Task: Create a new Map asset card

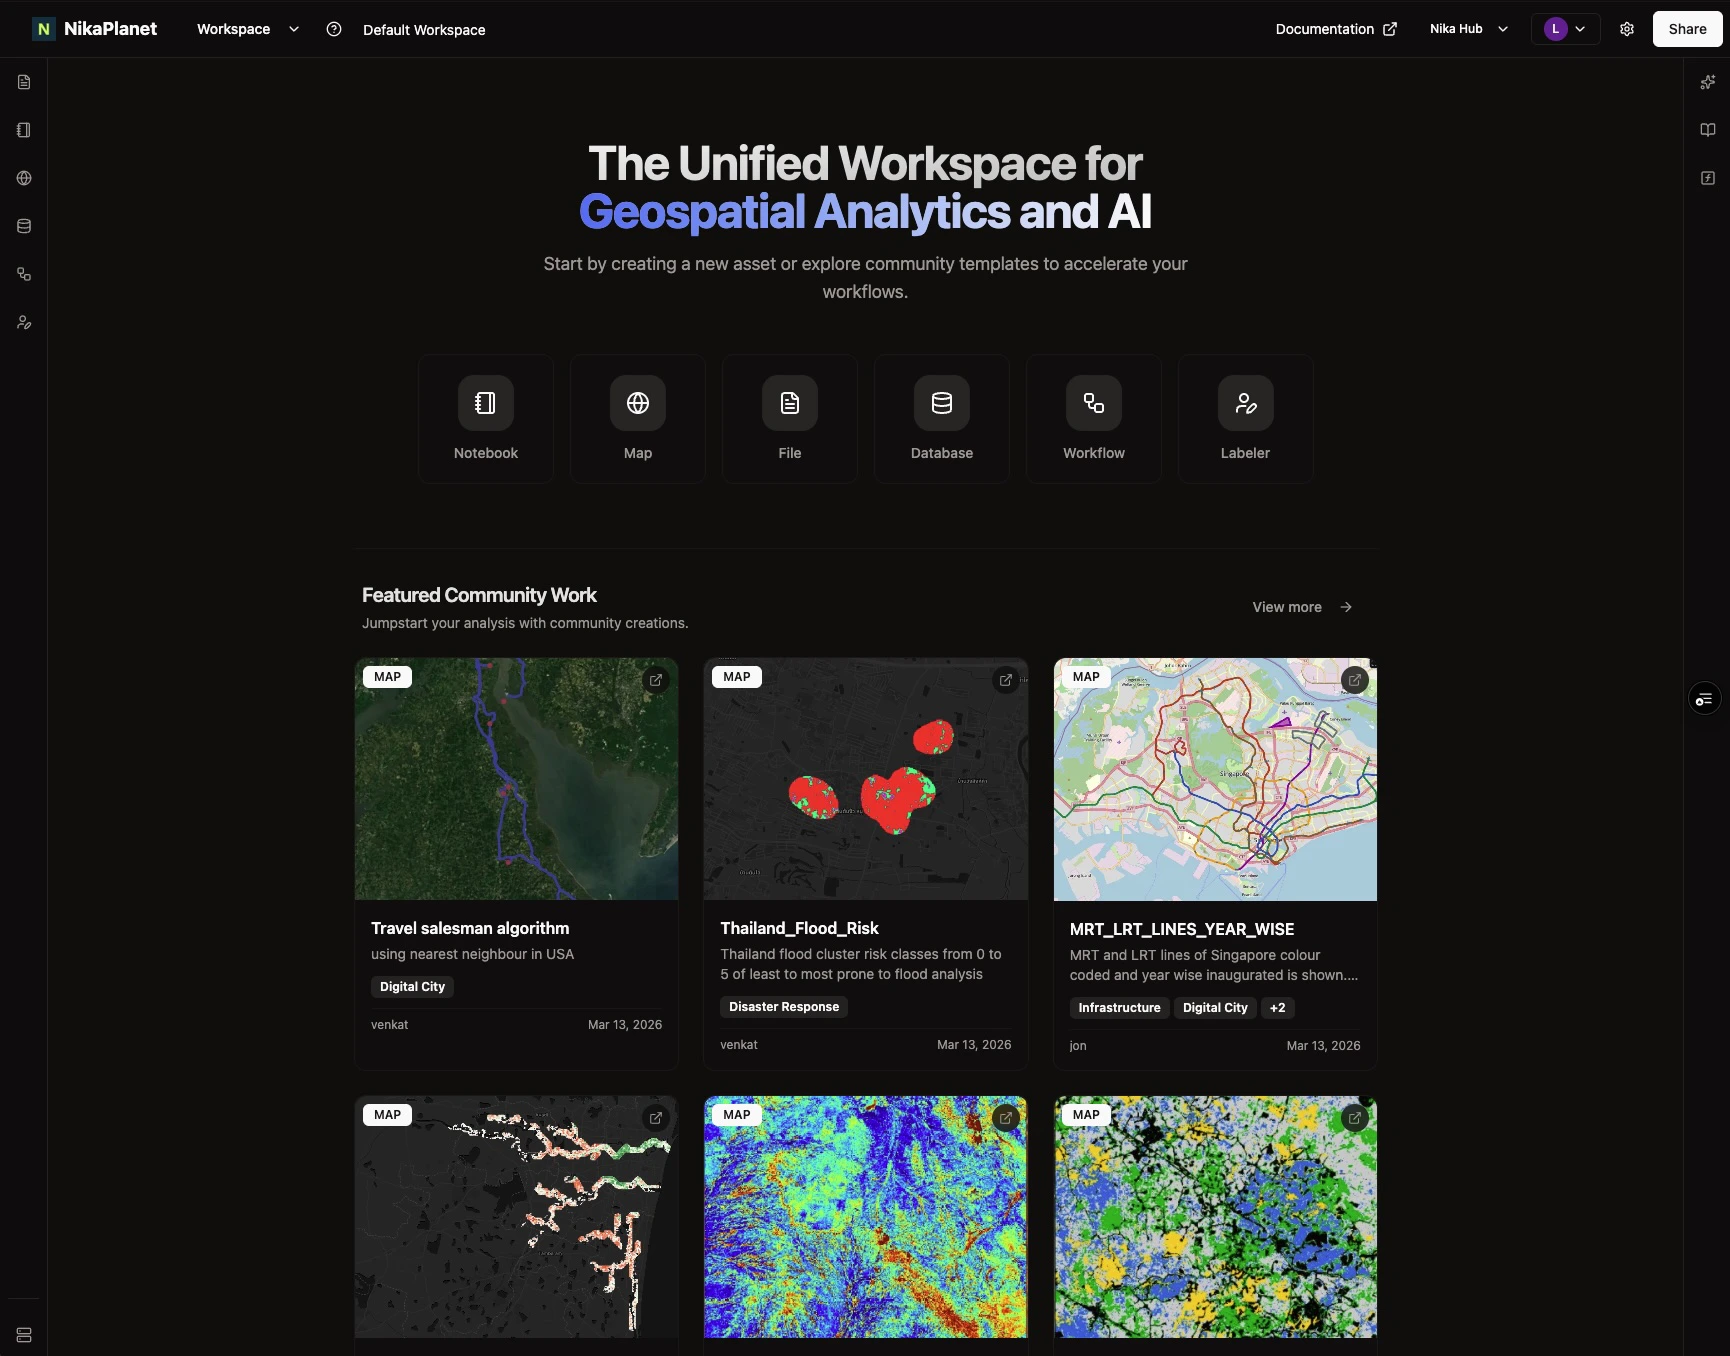Action: click(x=638, y=418)
